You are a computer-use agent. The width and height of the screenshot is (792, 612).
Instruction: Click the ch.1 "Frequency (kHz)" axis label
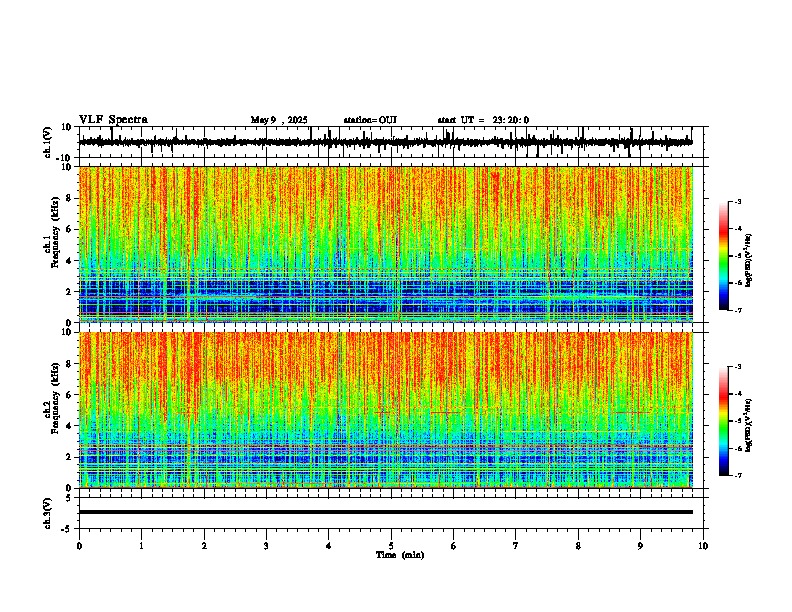(55, 233)
